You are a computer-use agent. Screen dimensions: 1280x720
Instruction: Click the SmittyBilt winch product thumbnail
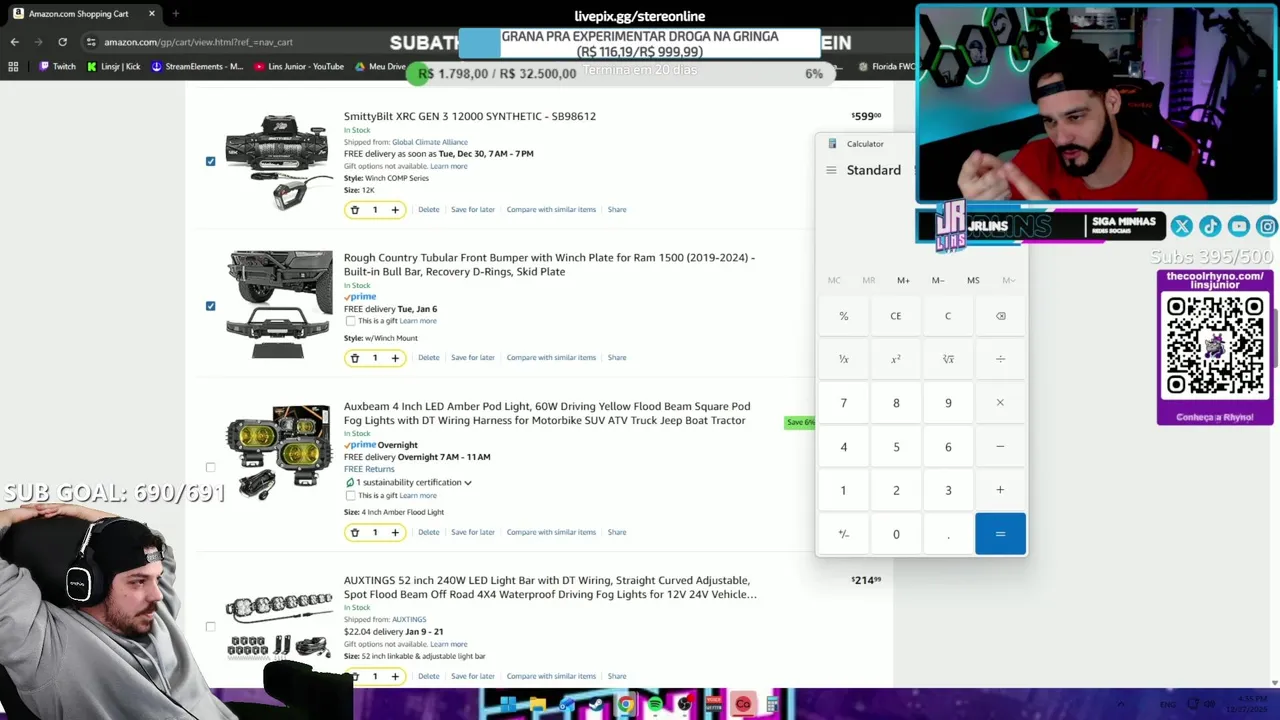[x=279, y=161]
